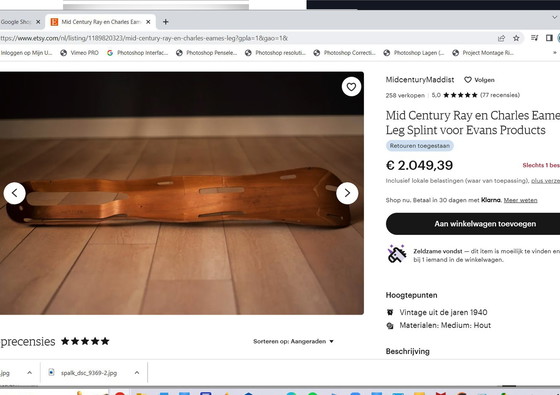Expand the bookmarks overflow chevron
Screen dimensions: 560x395
click(555, 53)
